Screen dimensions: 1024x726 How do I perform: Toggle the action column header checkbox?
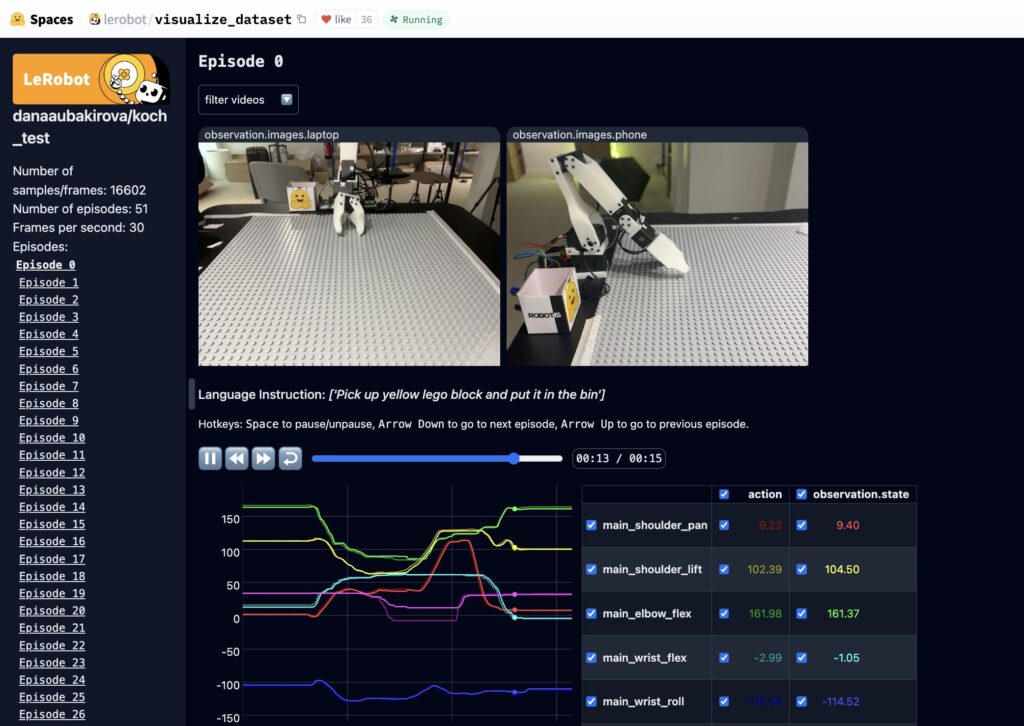coord(724,494)
